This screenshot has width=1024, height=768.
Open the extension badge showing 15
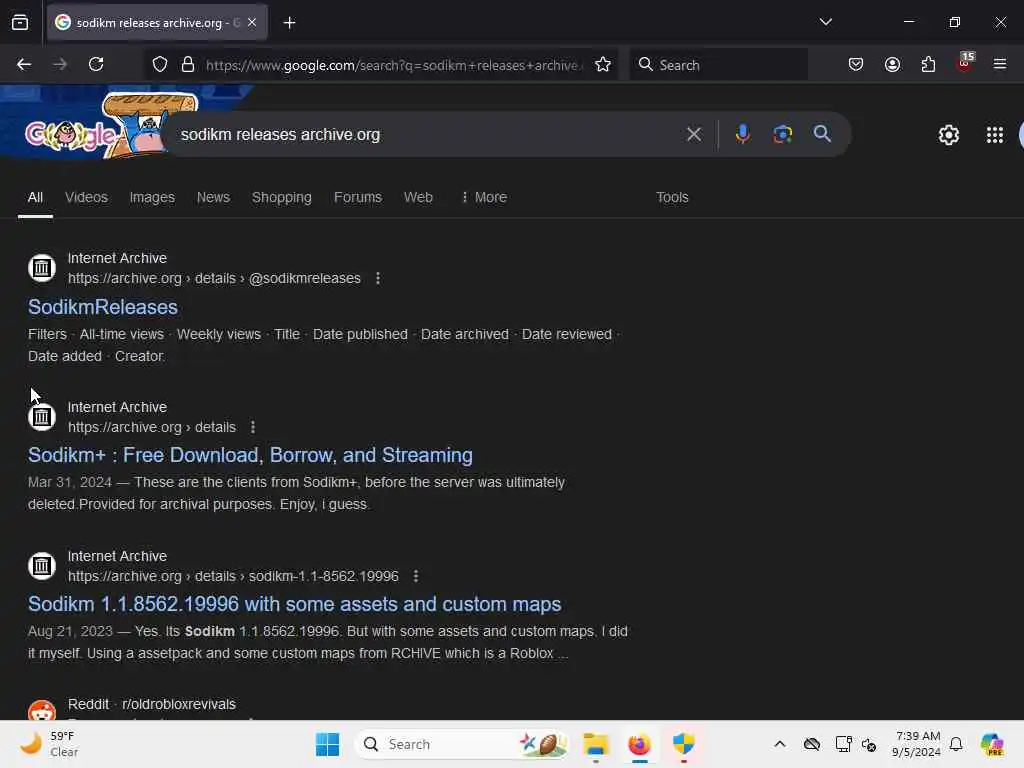[965, 63]
